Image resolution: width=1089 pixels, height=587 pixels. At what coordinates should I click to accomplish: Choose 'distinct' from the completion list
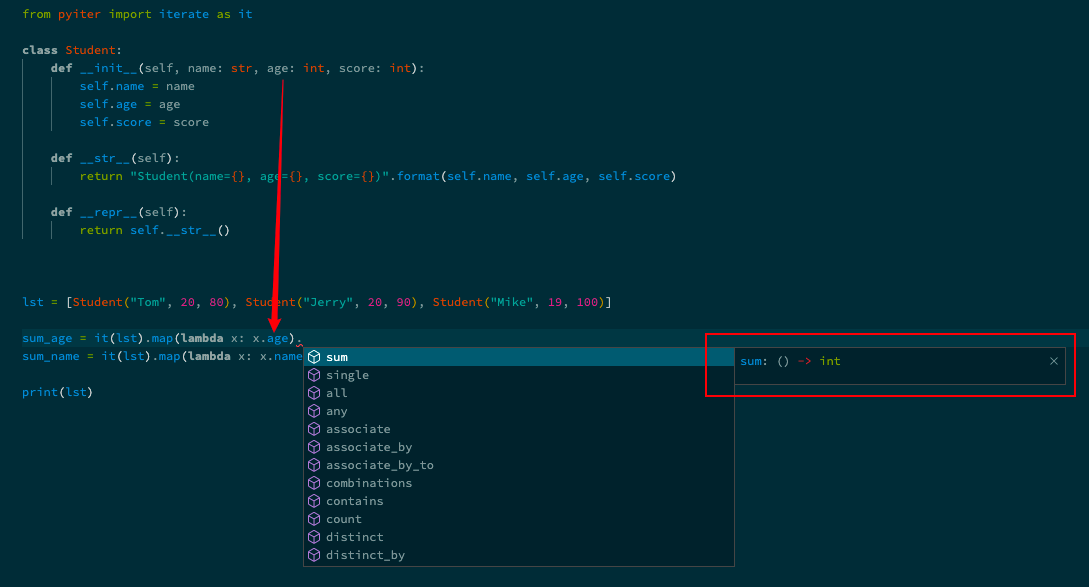[519, 538]
